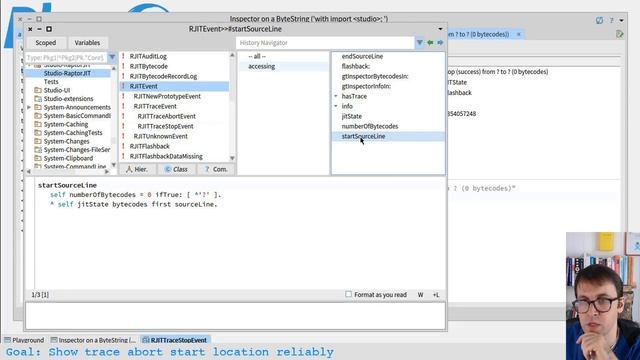Toggle the Variables view button
This screenshot has width=640, height=360.
pyautogui.click(x=87, y=43)
